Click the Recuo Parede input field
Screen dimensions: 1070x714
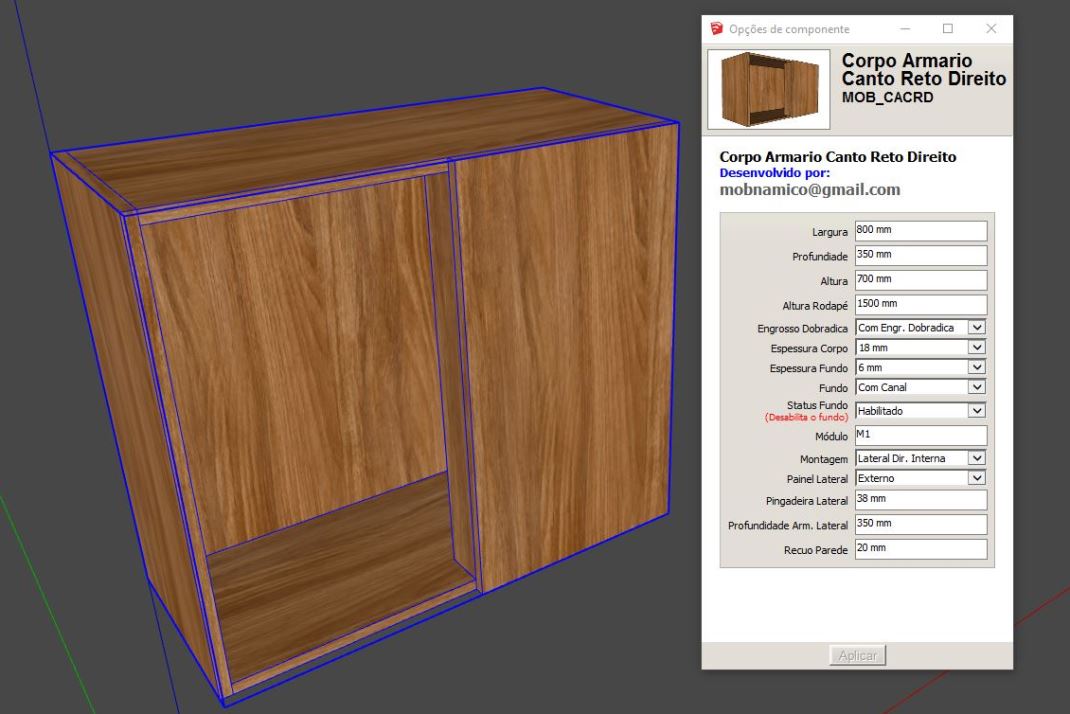920,549
